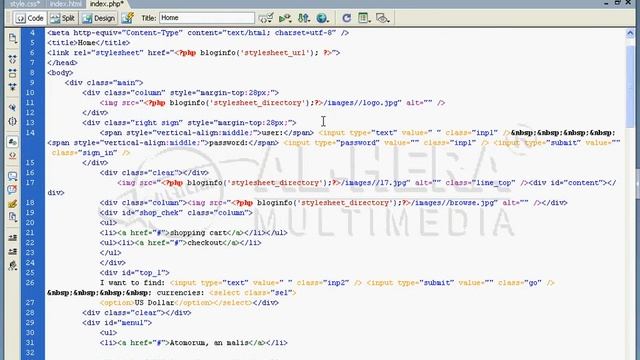The width and height of the screenshot is (640, 360).
Task: Switch to the index.html tab
Action: tap(65, 4)
